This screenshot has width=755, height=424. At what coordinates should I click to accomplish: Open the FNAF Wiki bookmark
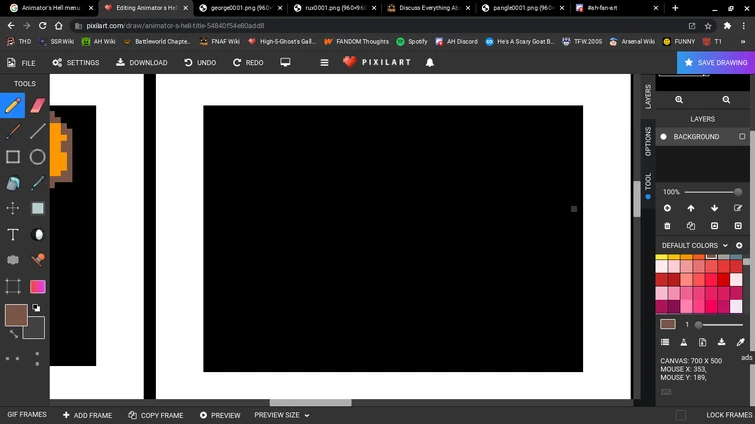(x=220, y=41)
